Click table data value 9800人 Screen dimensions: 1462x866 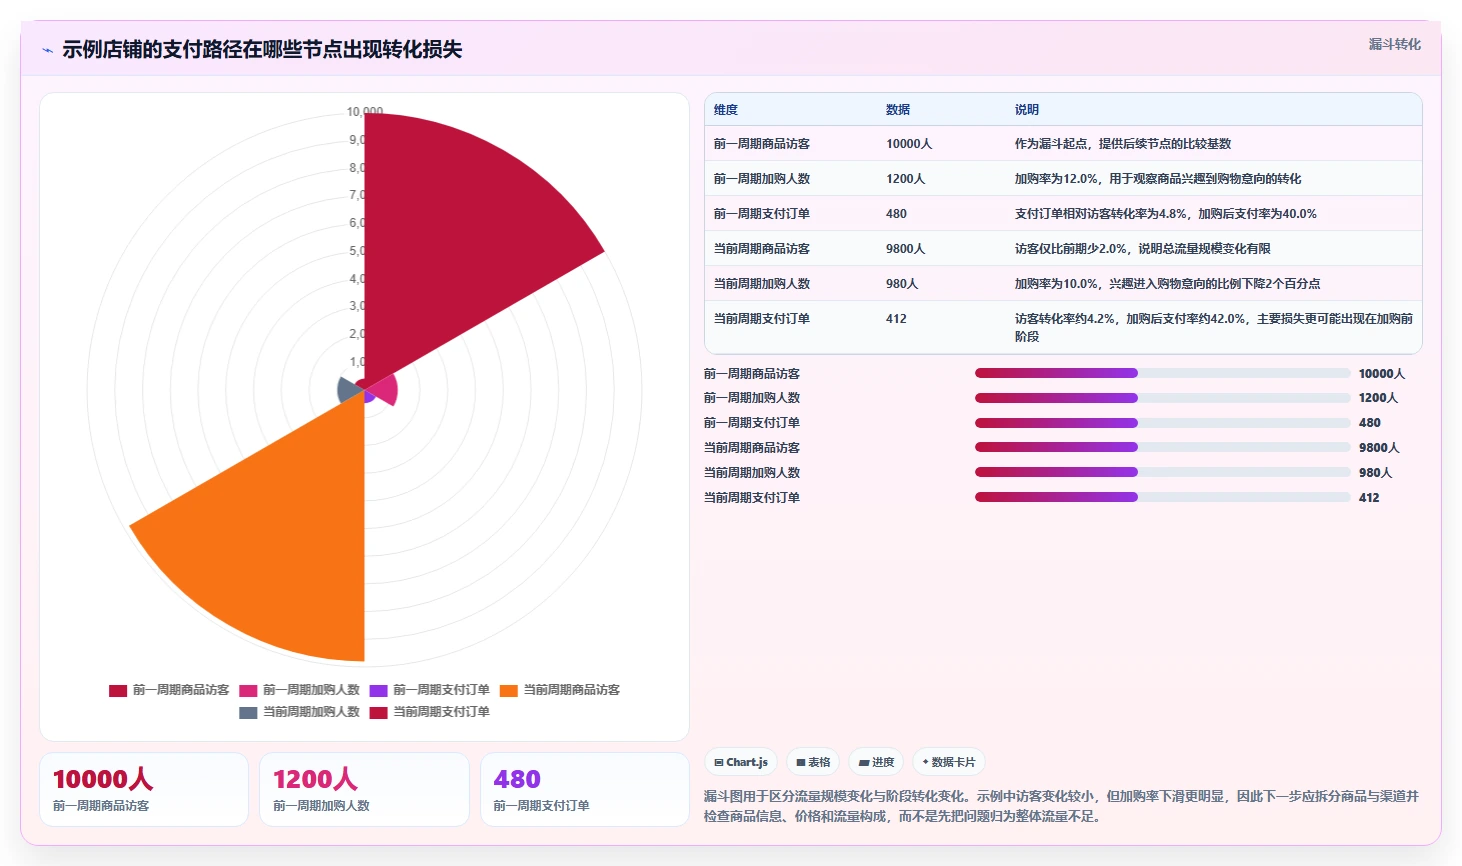tap(906, 249)
